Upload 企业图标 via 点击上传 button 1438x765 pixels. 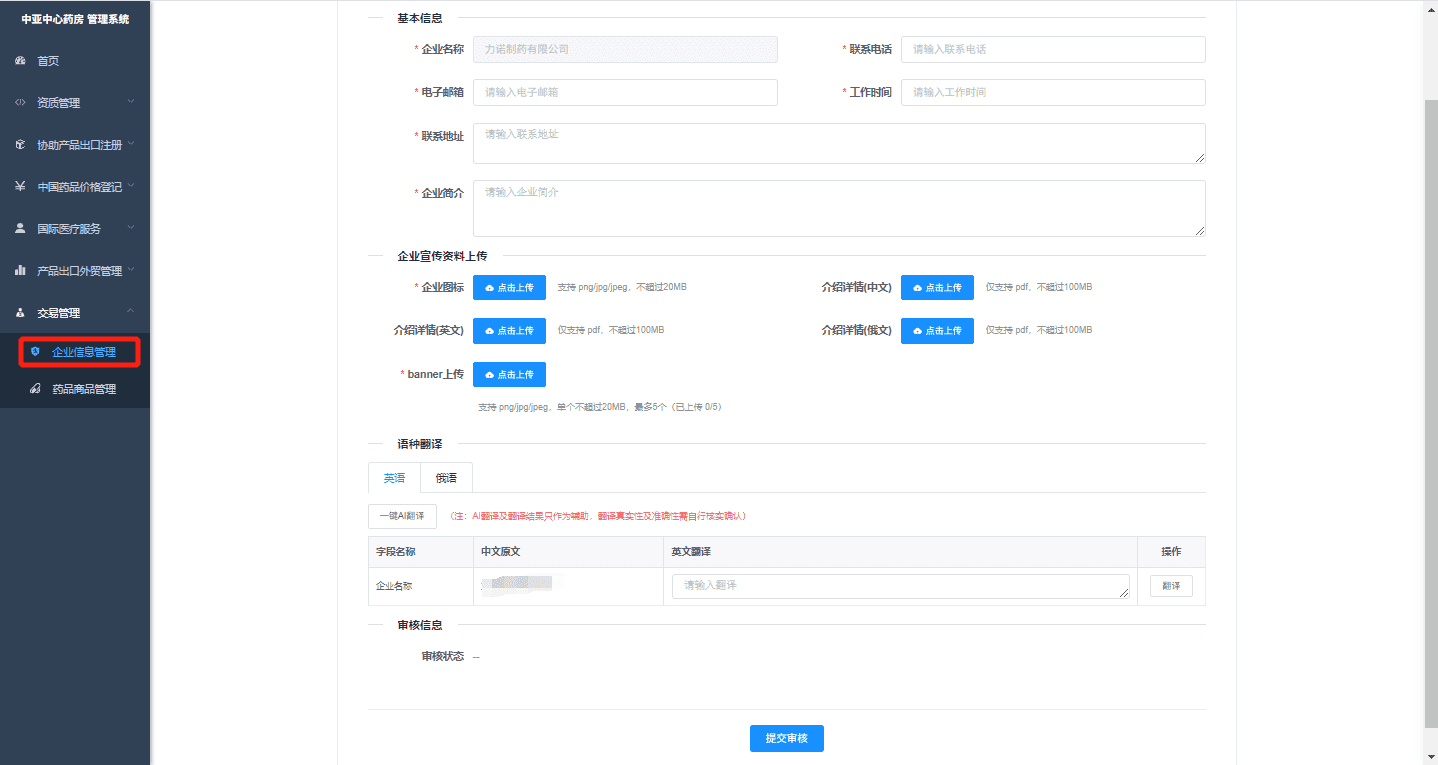click(x=509, y=288)
